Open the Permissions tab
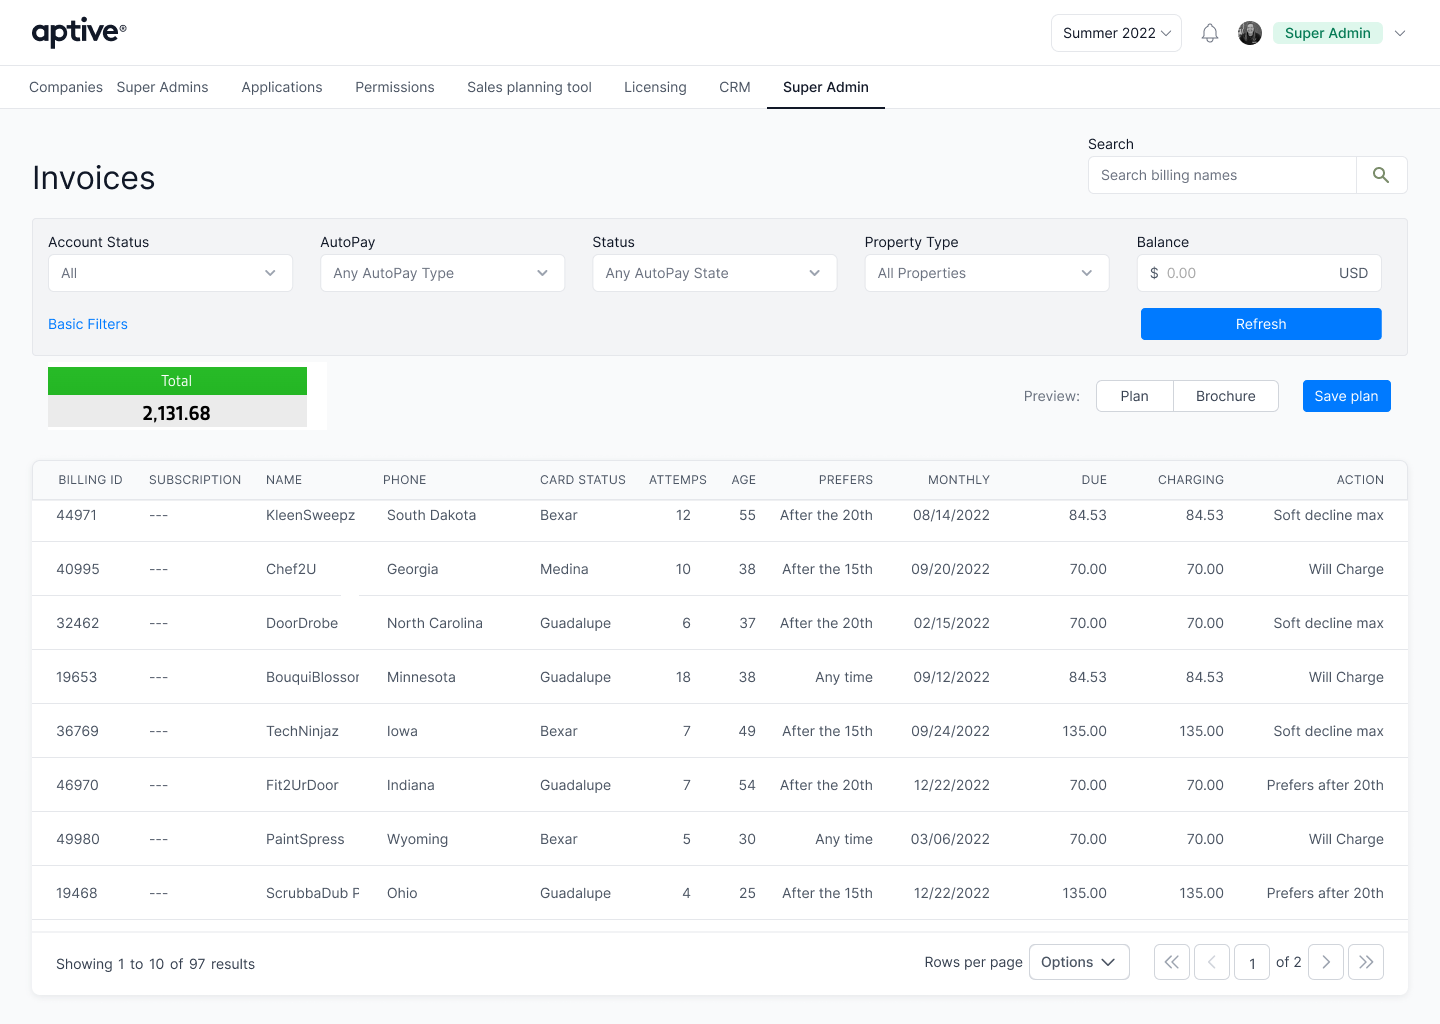This screenshot has height=1024, width=1440. point(395,87)
